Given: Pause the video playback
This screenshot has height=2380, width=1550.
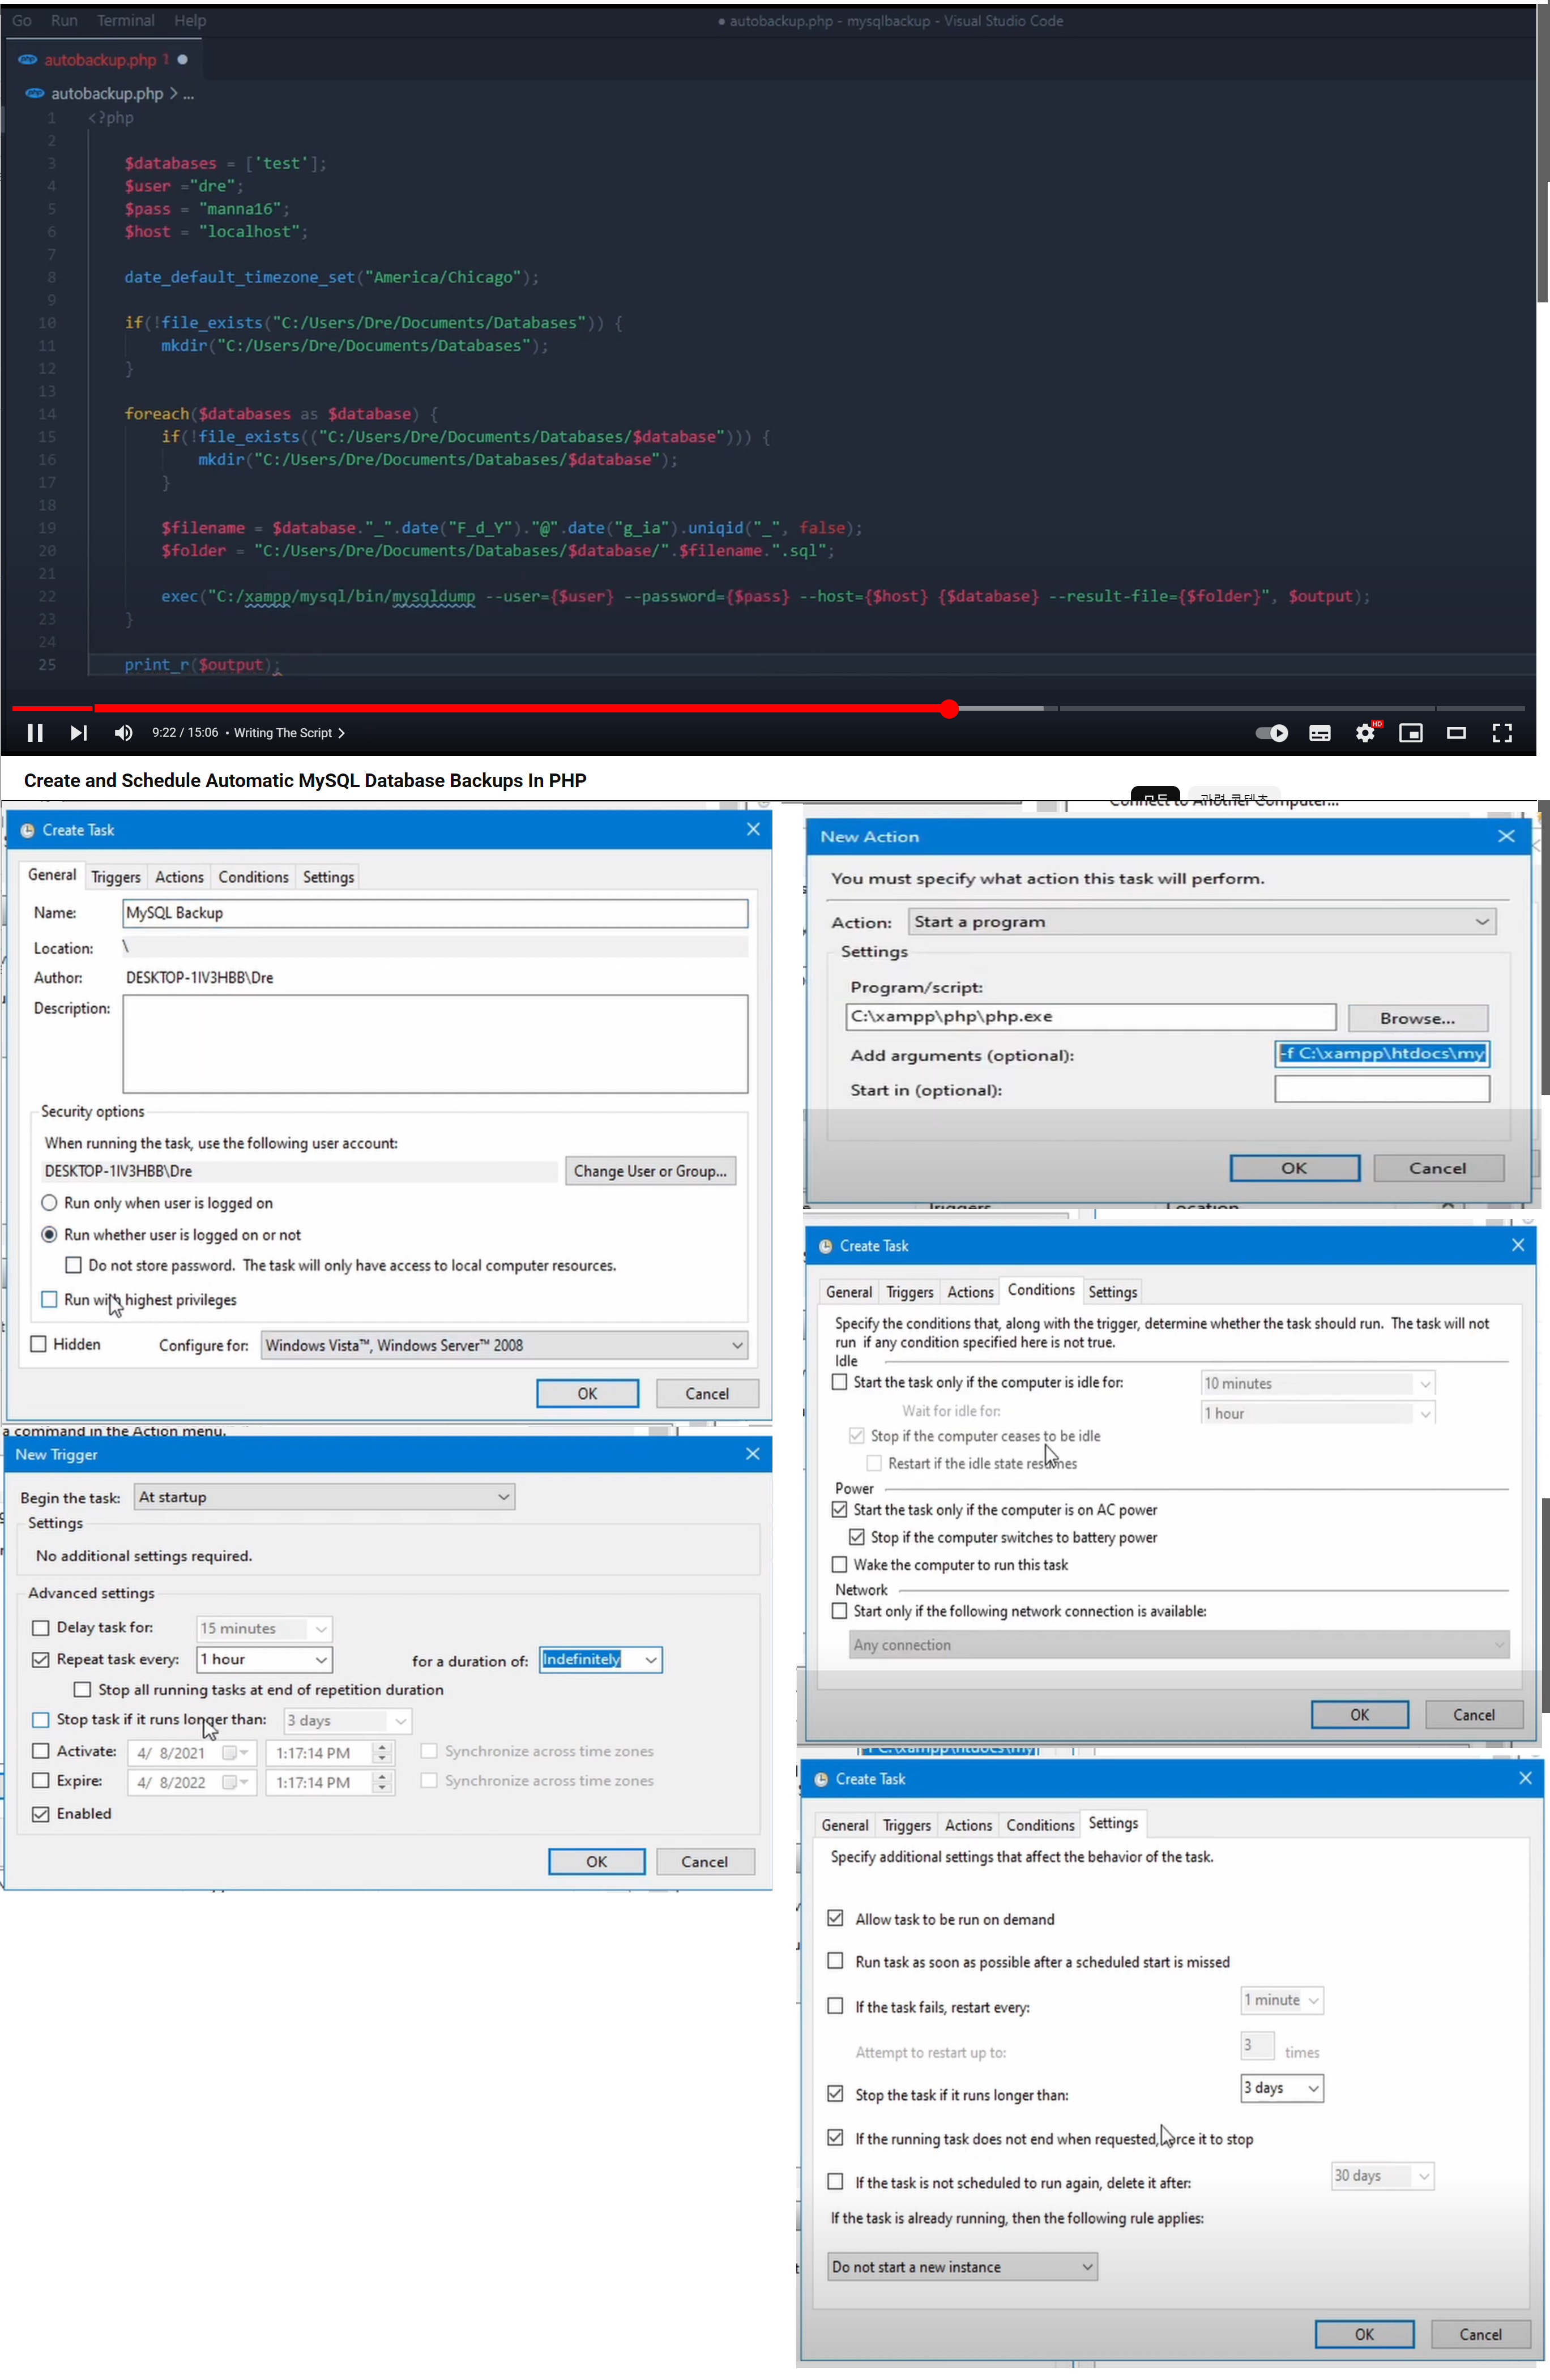Looking at the screenshot, I should pos(35,733).
